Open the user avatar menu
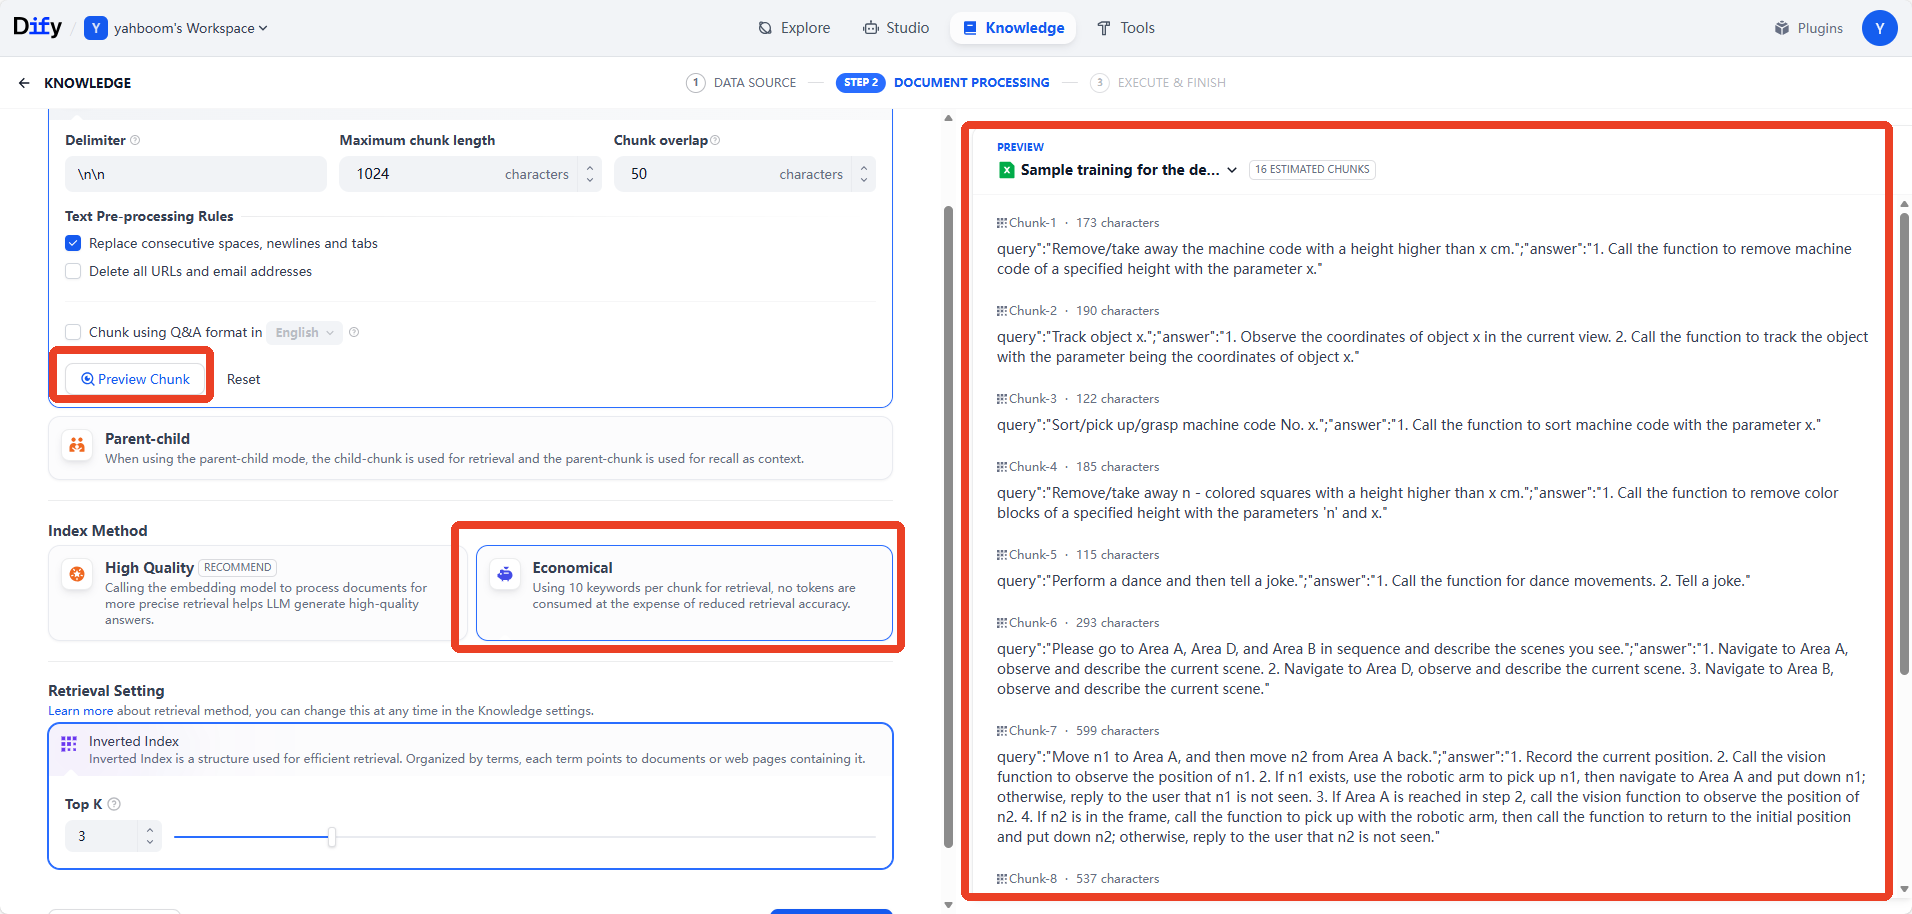Image resolution: width=1912 pixels, height=914 pixels. coord(1879,28)
